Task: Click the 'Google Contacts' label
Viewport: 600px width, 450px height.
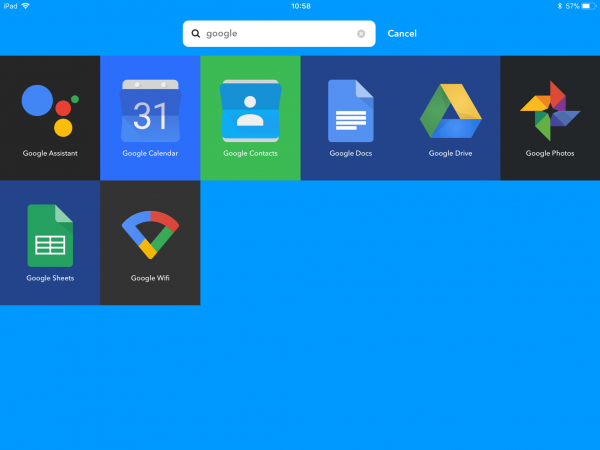Action: click(251, 153)
